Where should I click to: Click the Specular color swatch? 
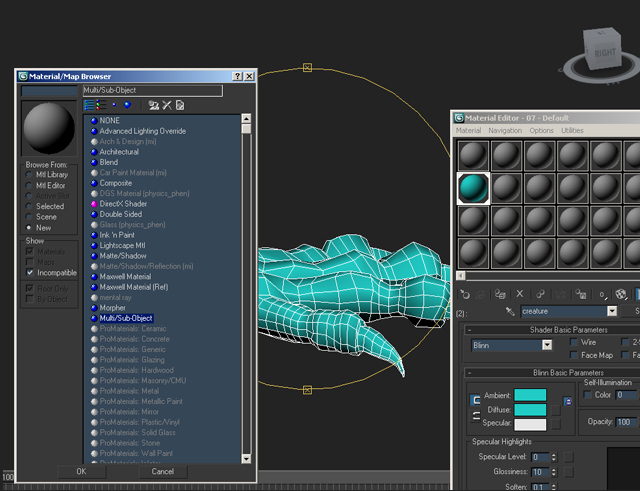click(530, 424)
